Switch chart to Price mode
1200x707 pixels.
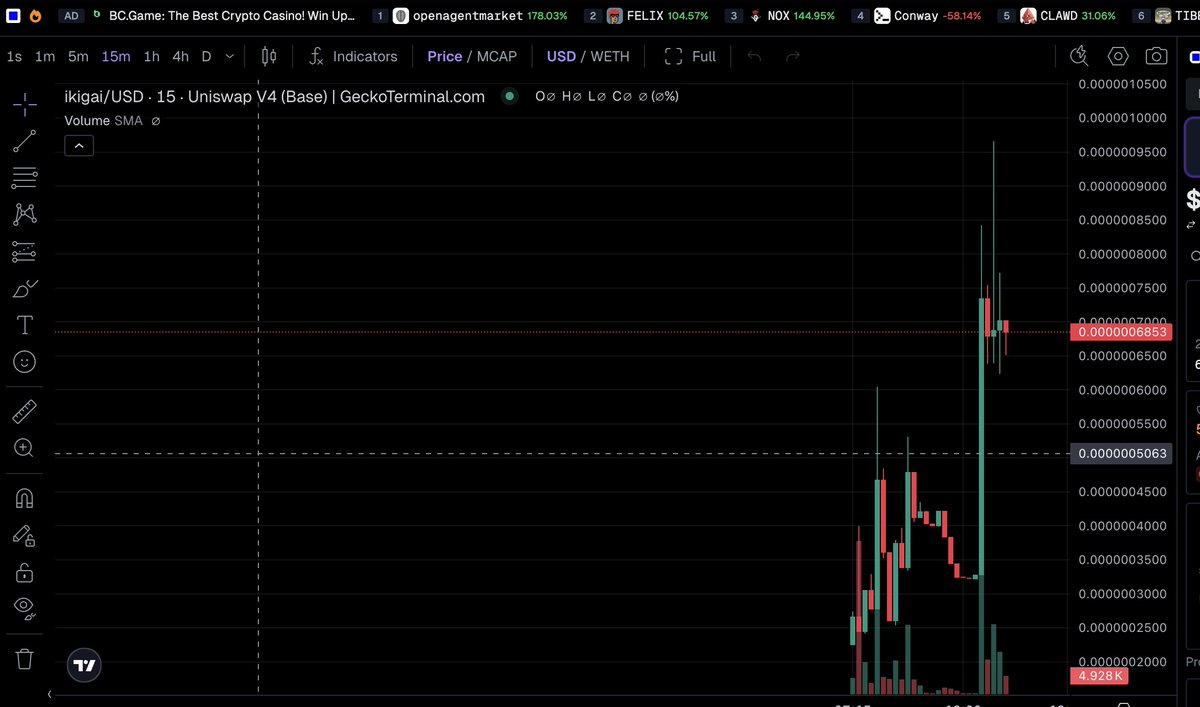point(445,56)
